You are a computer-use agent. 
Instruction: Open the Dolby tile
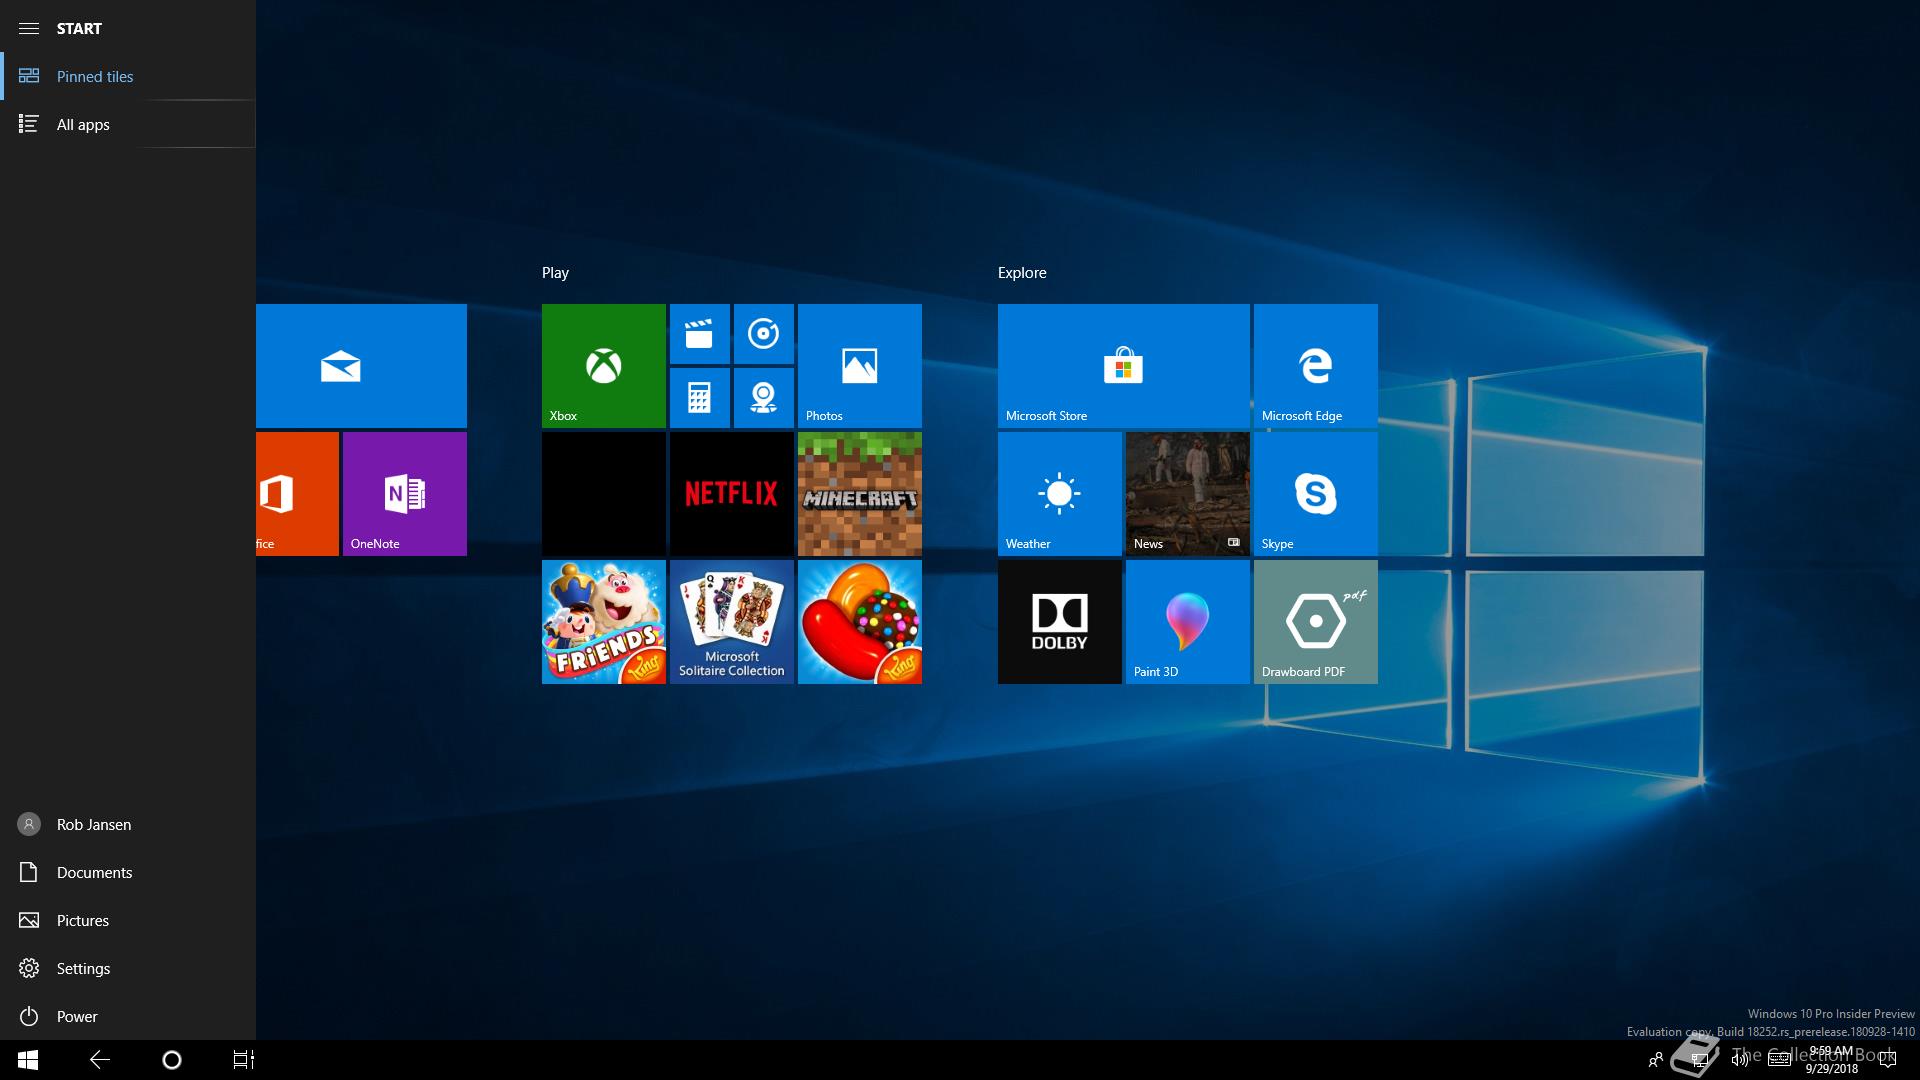(1060, 622)
